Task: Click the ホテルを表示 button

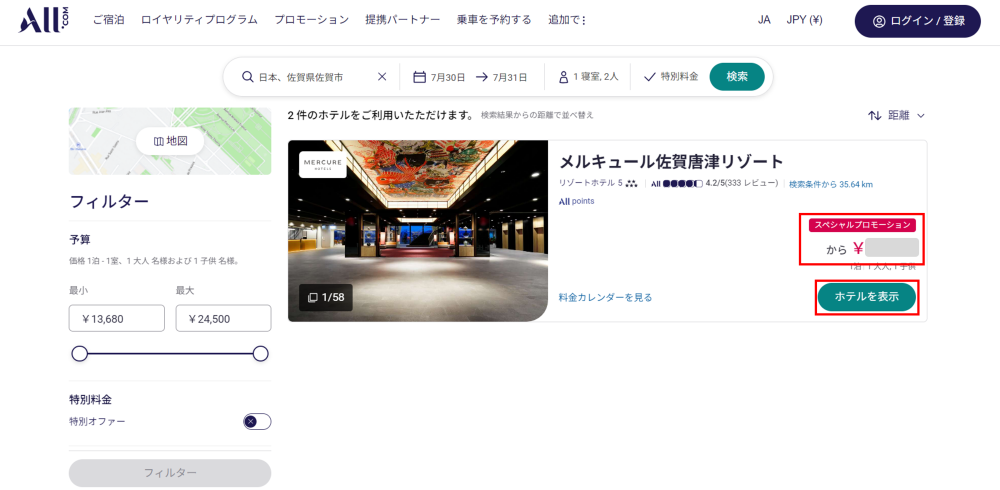Action: pyautogui.click(x=867, y=297)
